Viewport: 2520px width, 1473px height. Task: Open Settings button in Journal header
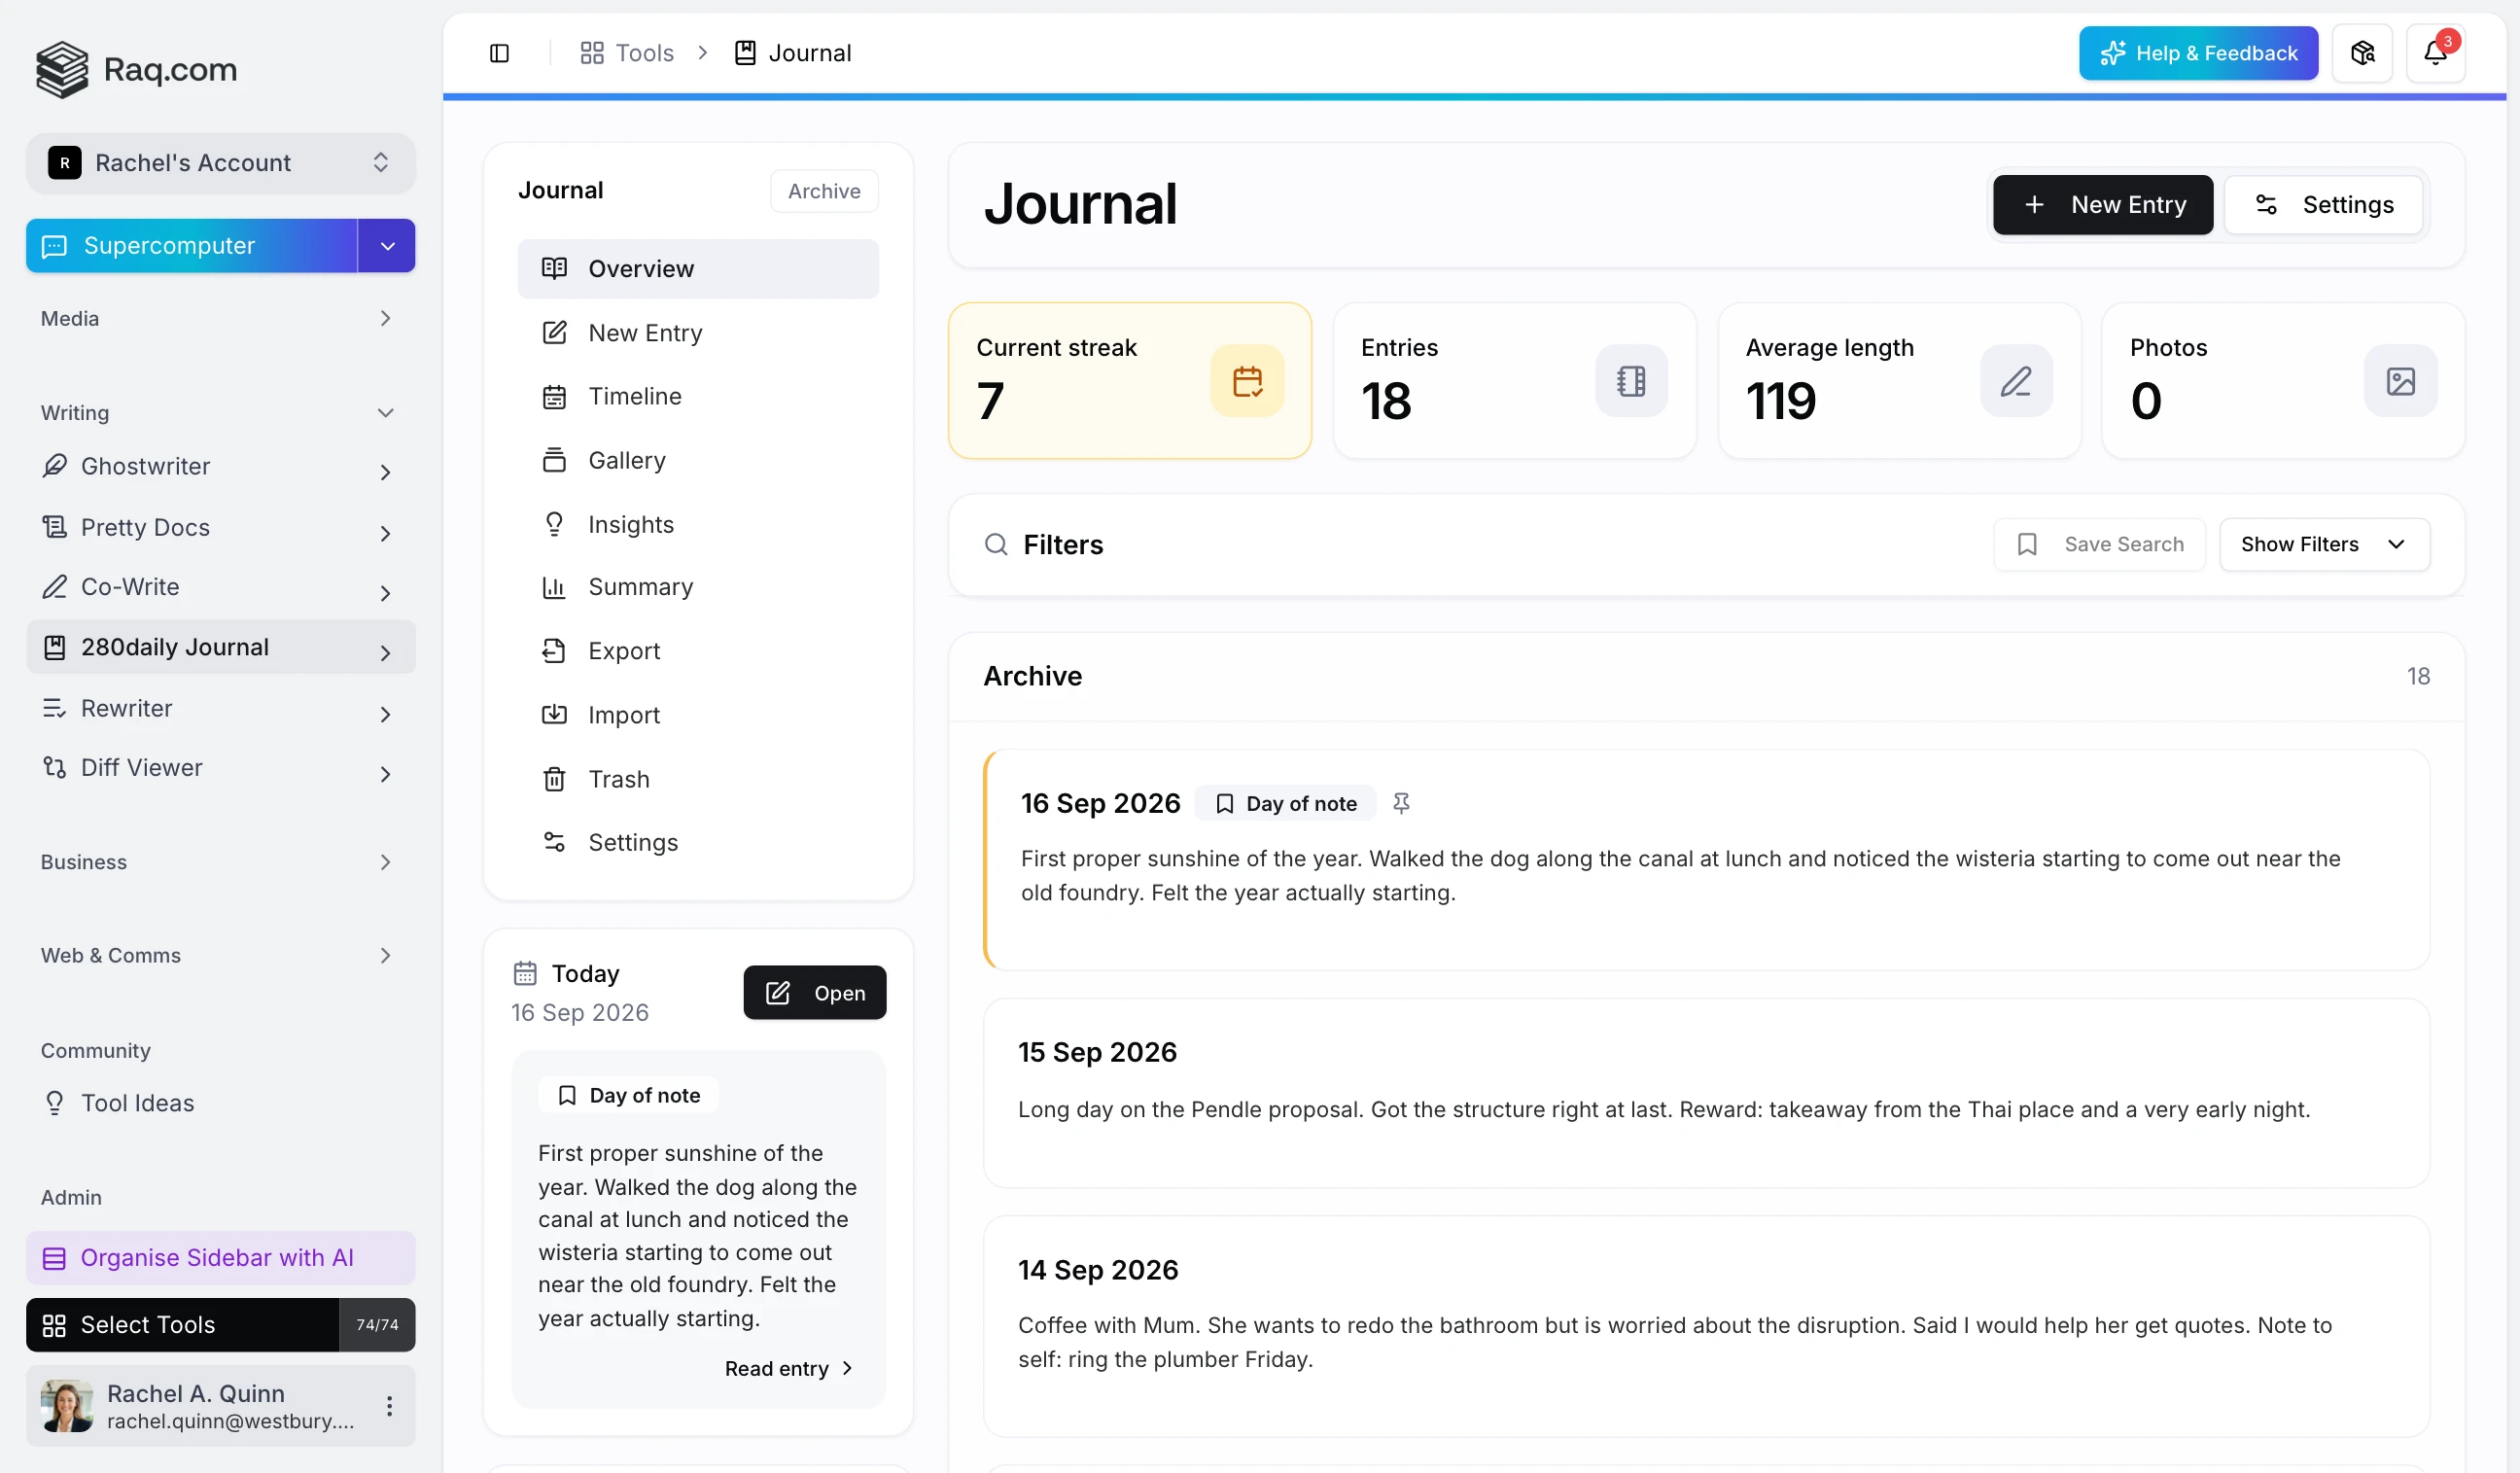(x=2323, y=205)
